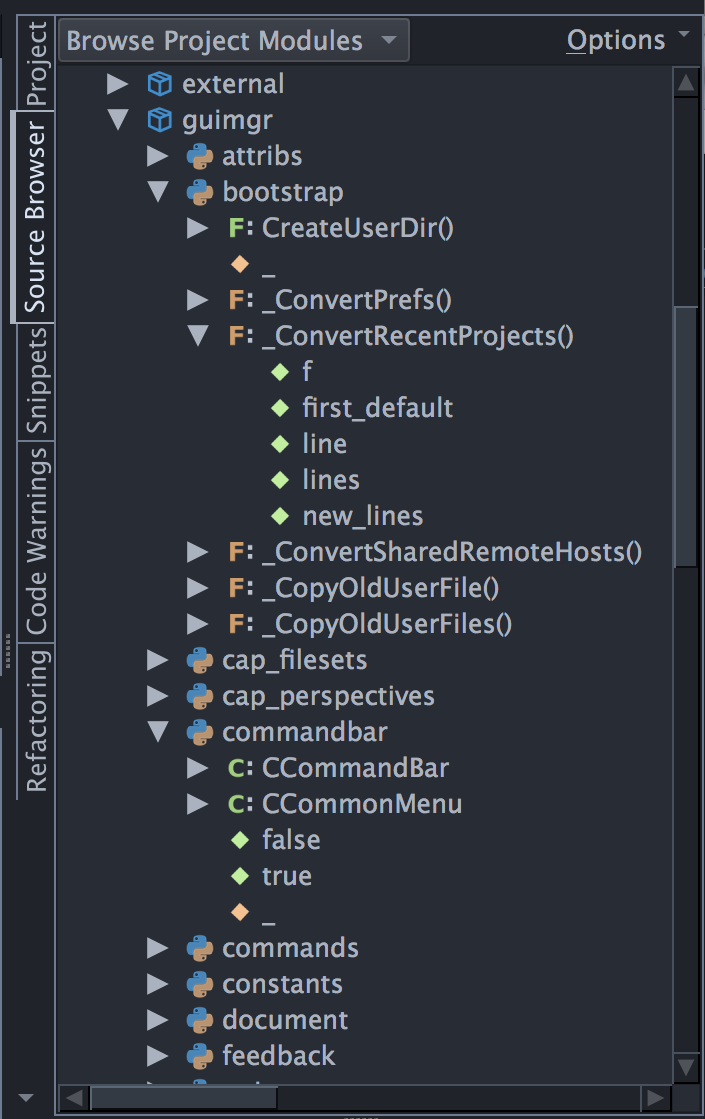This screenshot has height=1119, width=705.
Task: Click the Python icon beside document
Action: tap(200, 1020)
